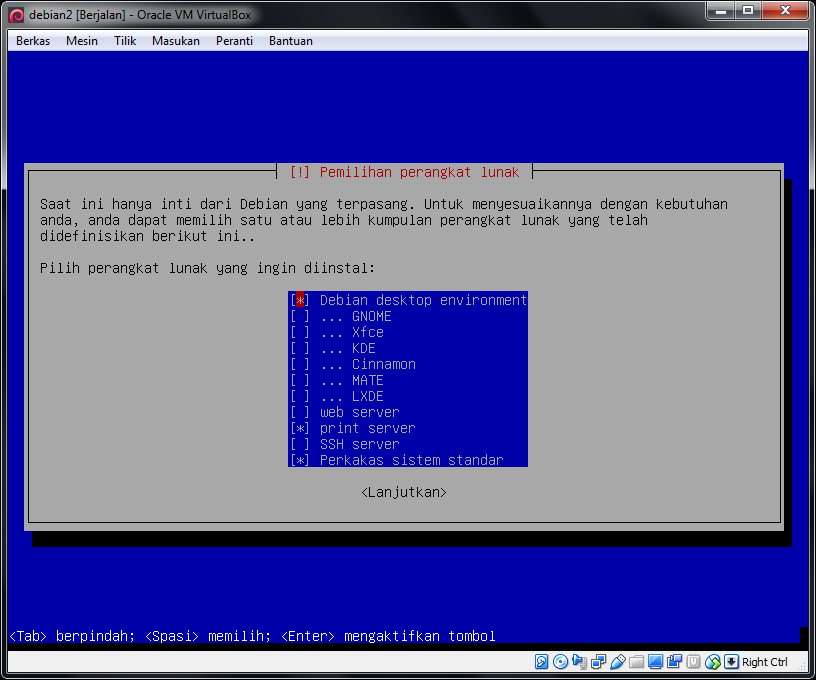Open the Masukan menu
Viewport: 816px width, 680px height.
coord(176,41)
